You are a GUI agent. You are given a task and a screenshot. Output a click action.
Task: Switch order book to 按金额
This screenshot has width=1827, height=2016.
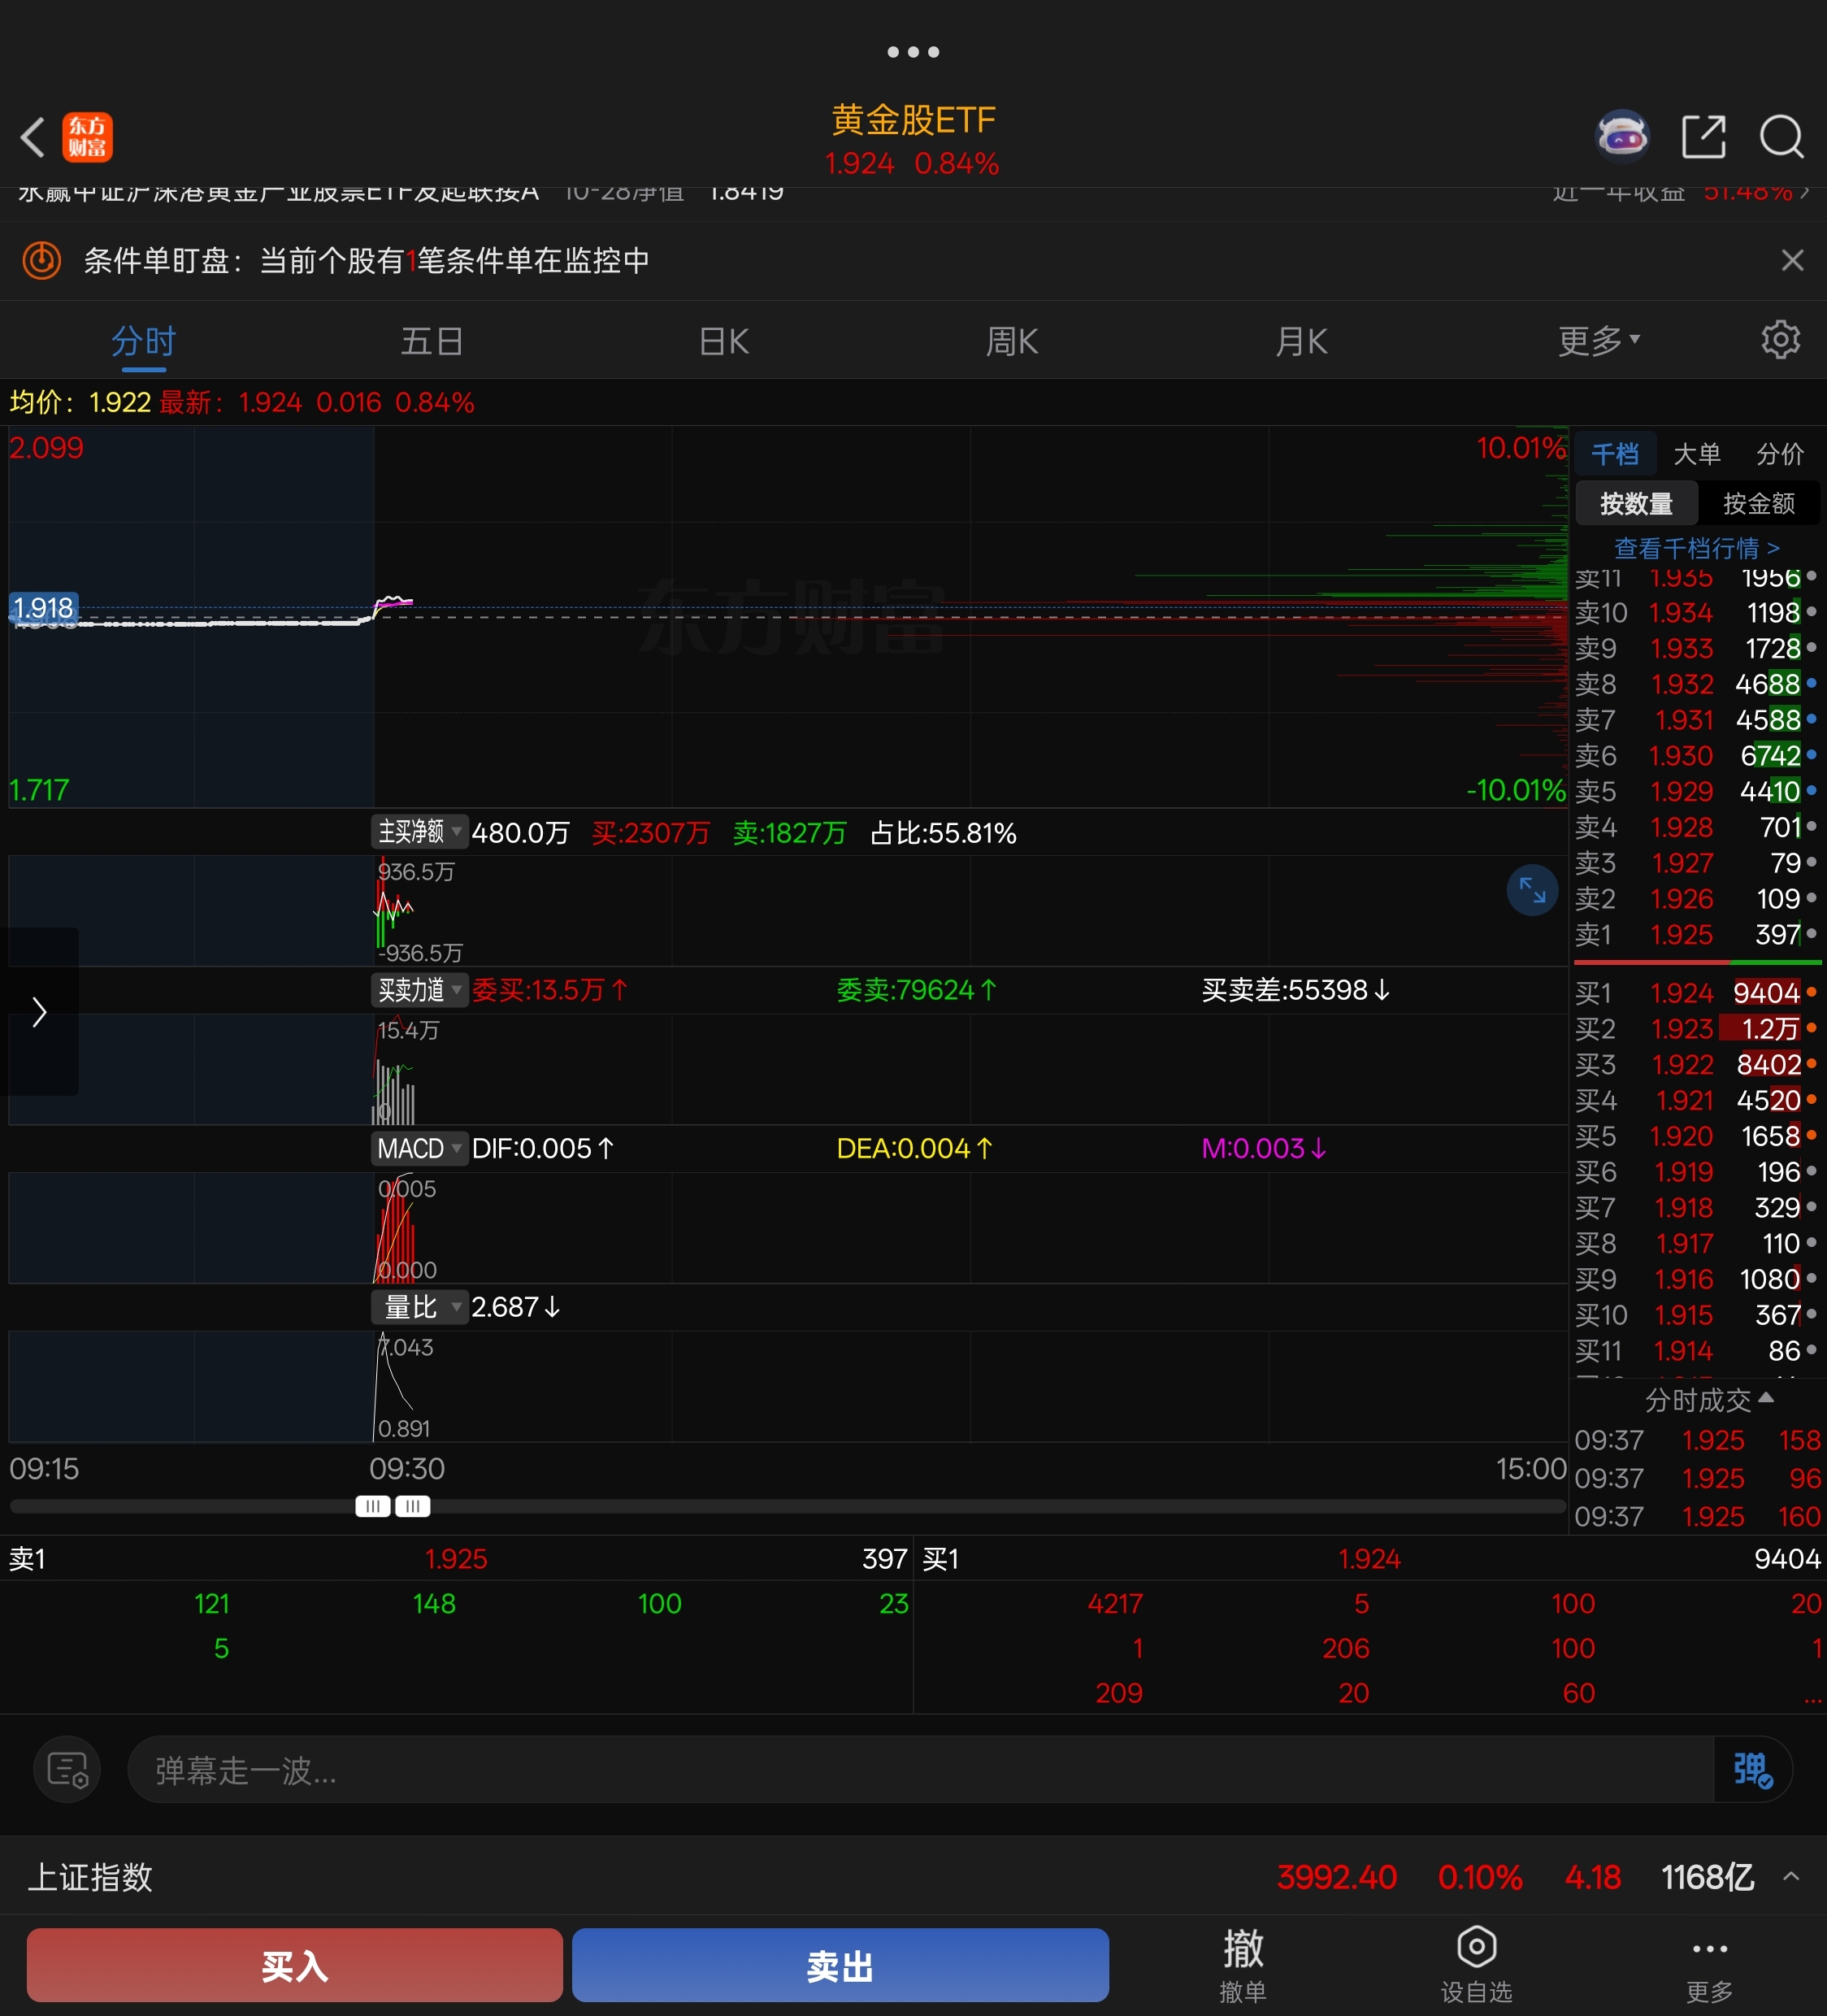coord(1758,503)
